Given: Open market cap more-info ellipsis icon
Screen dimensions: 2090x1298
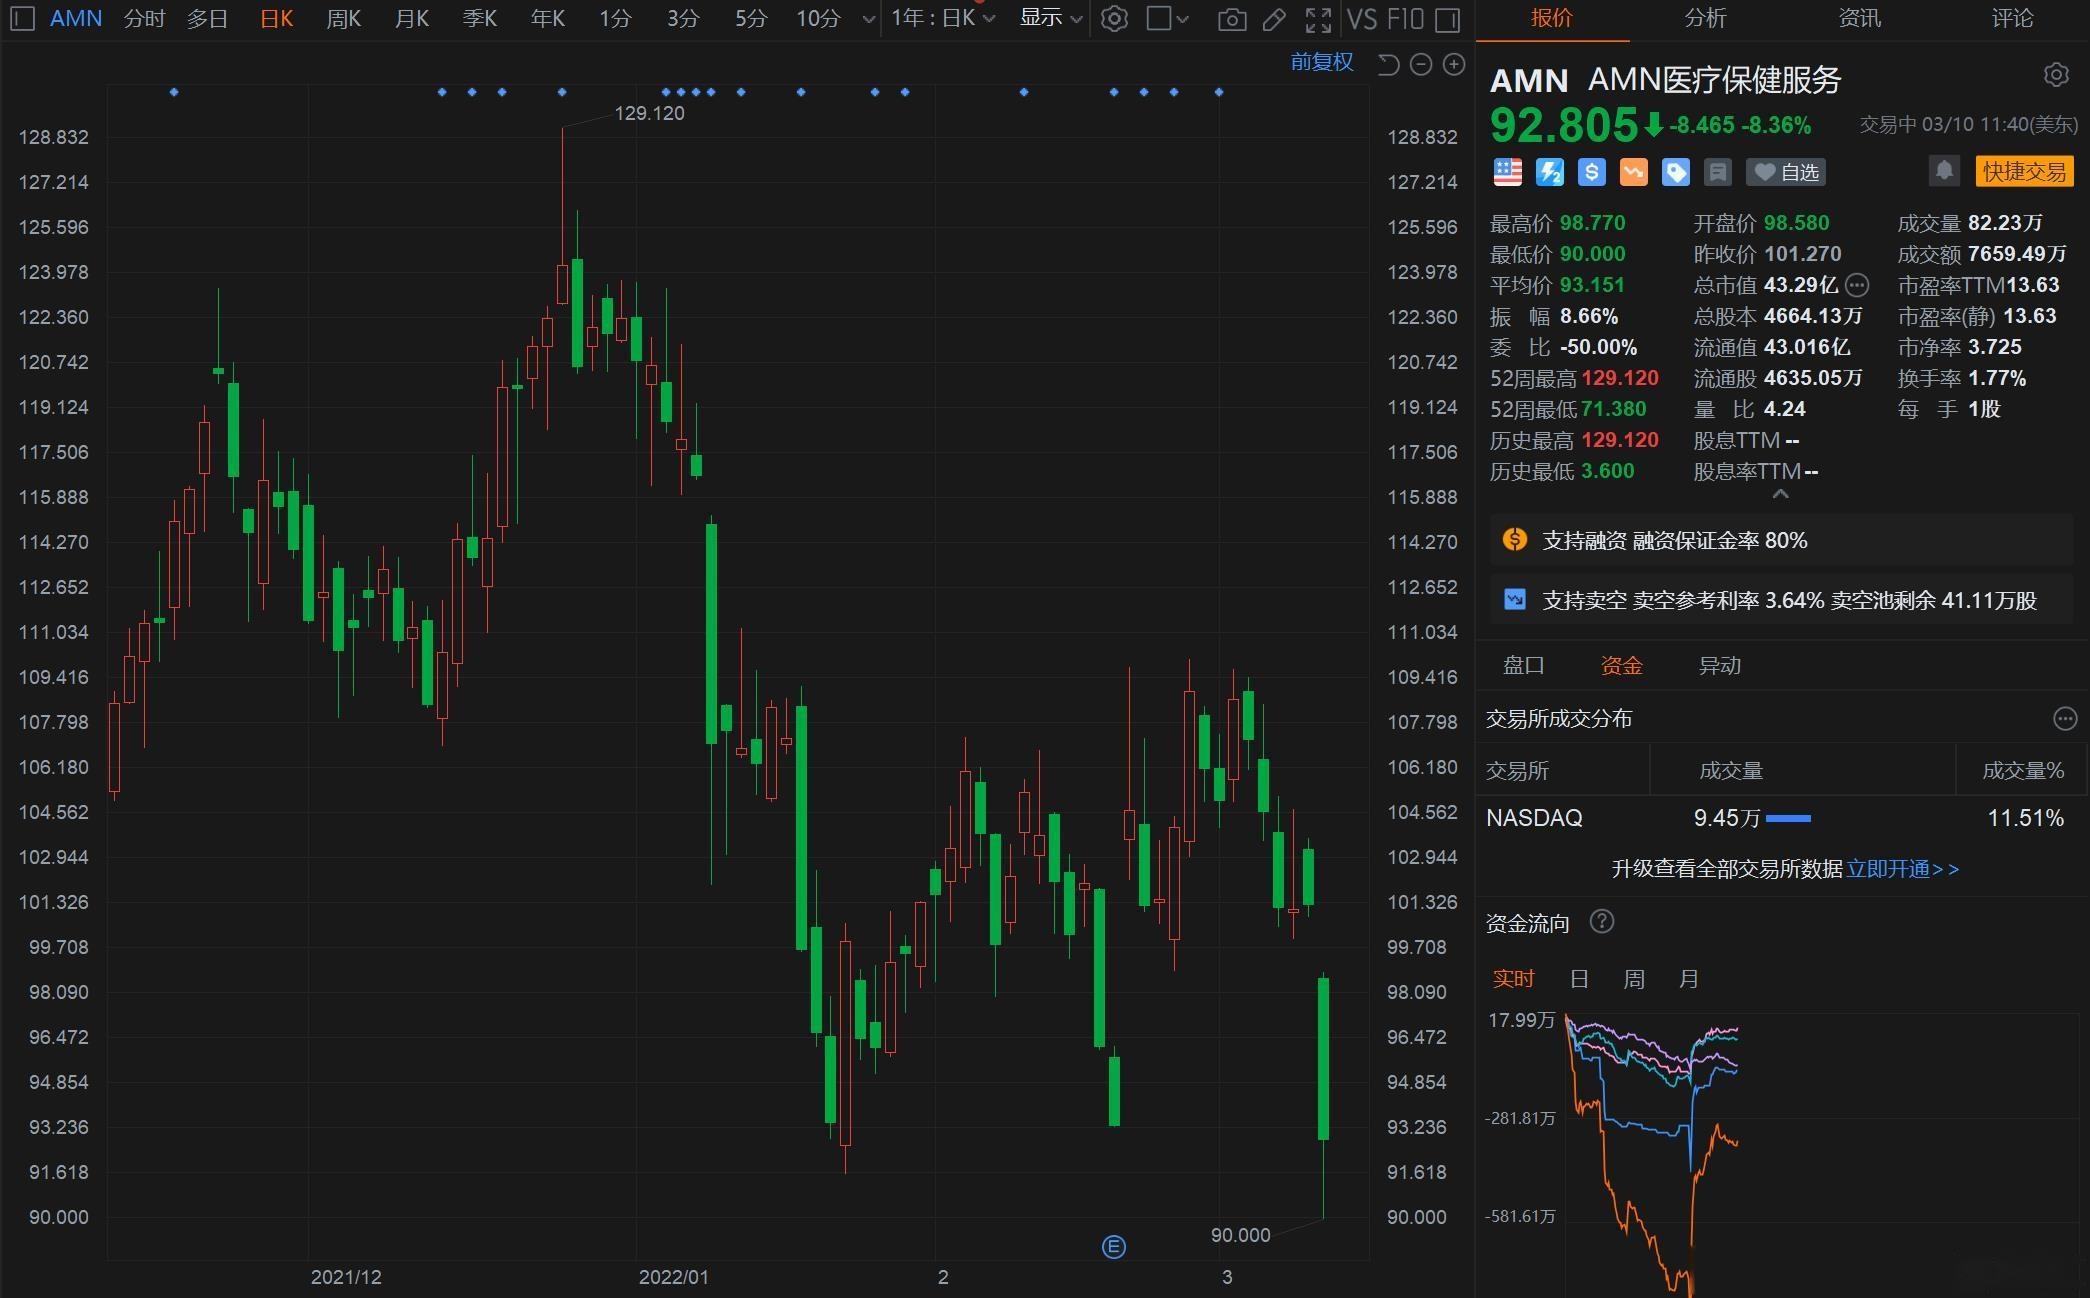Looking at the screenshot, I should (x=1857, y=285).
